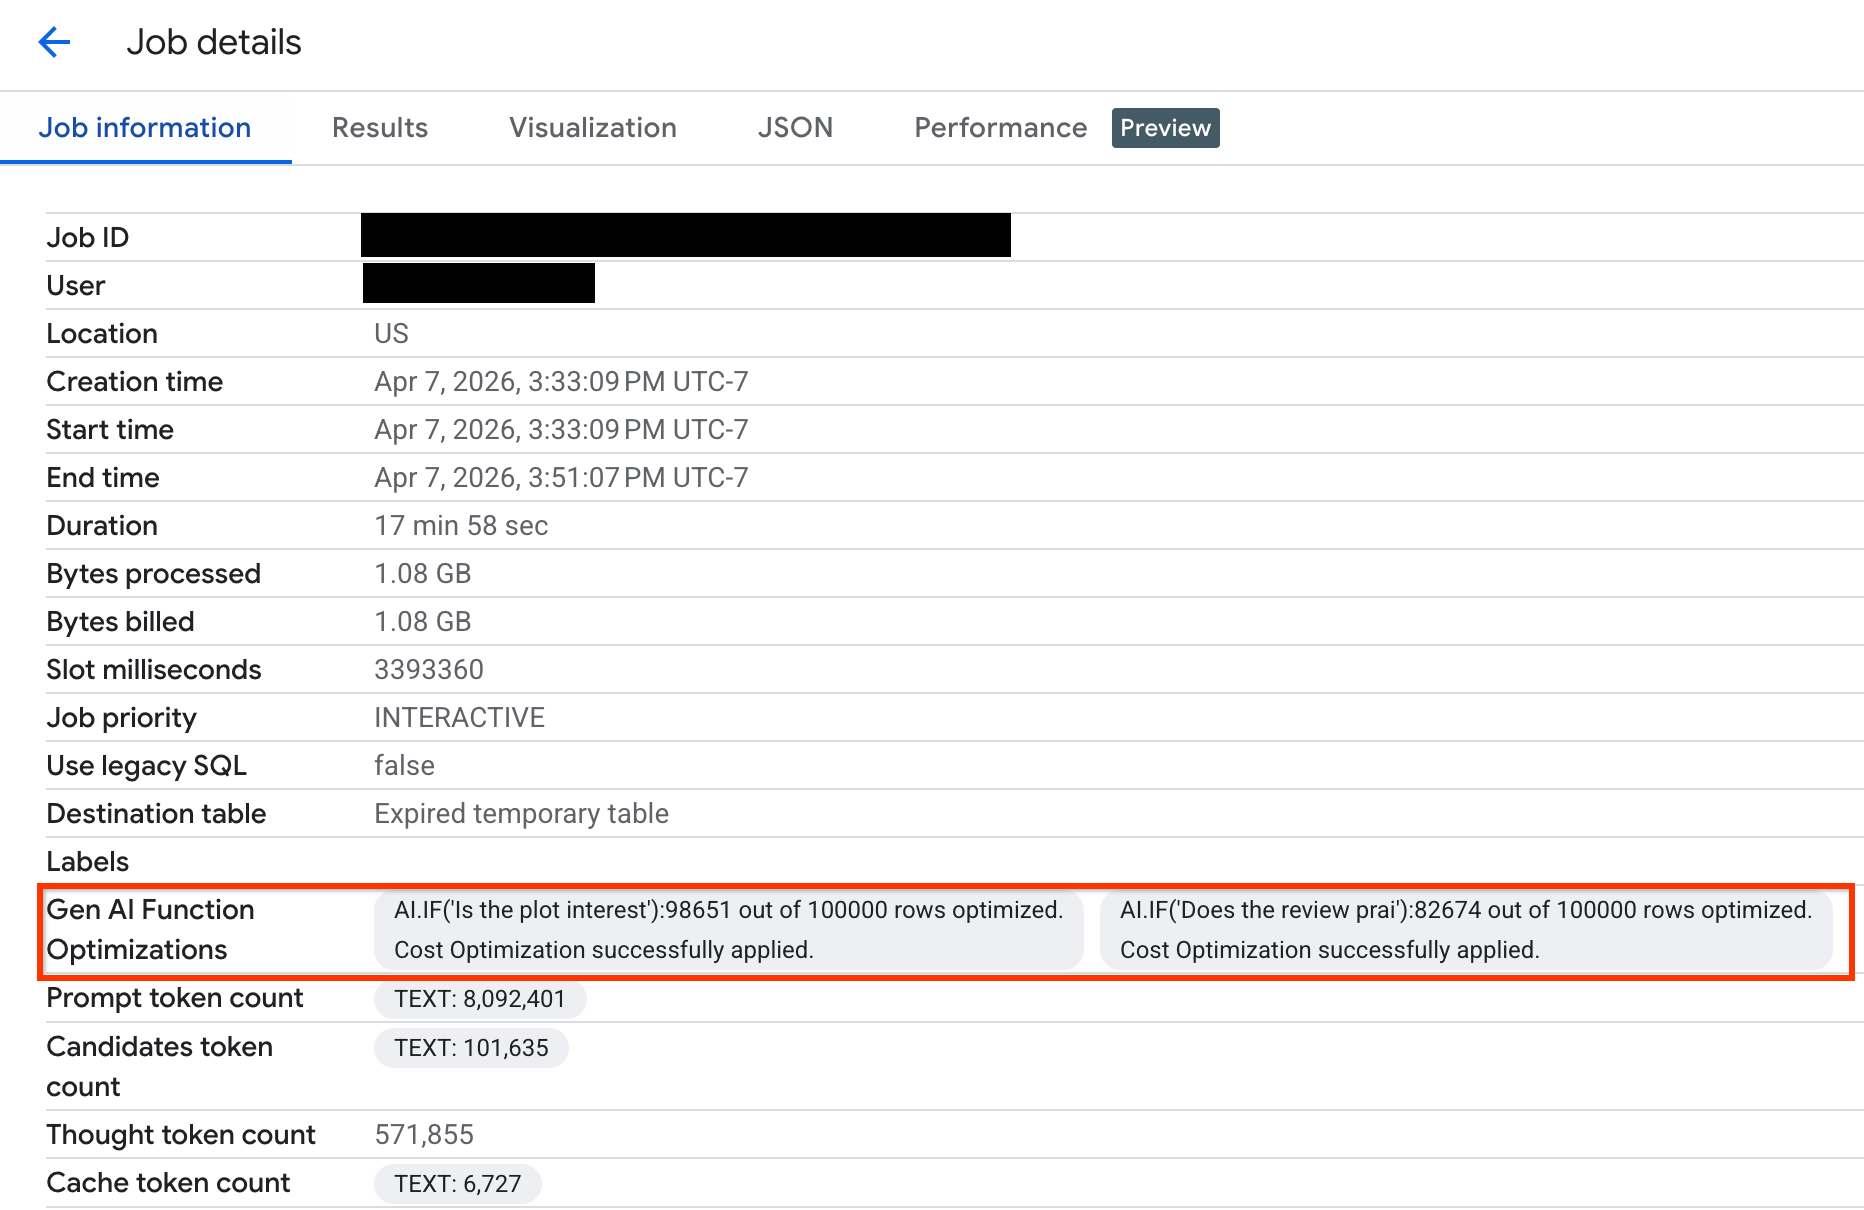Click the first AI.IF plot optimization chip
Screen dimensions: 1864x1210
728,929
